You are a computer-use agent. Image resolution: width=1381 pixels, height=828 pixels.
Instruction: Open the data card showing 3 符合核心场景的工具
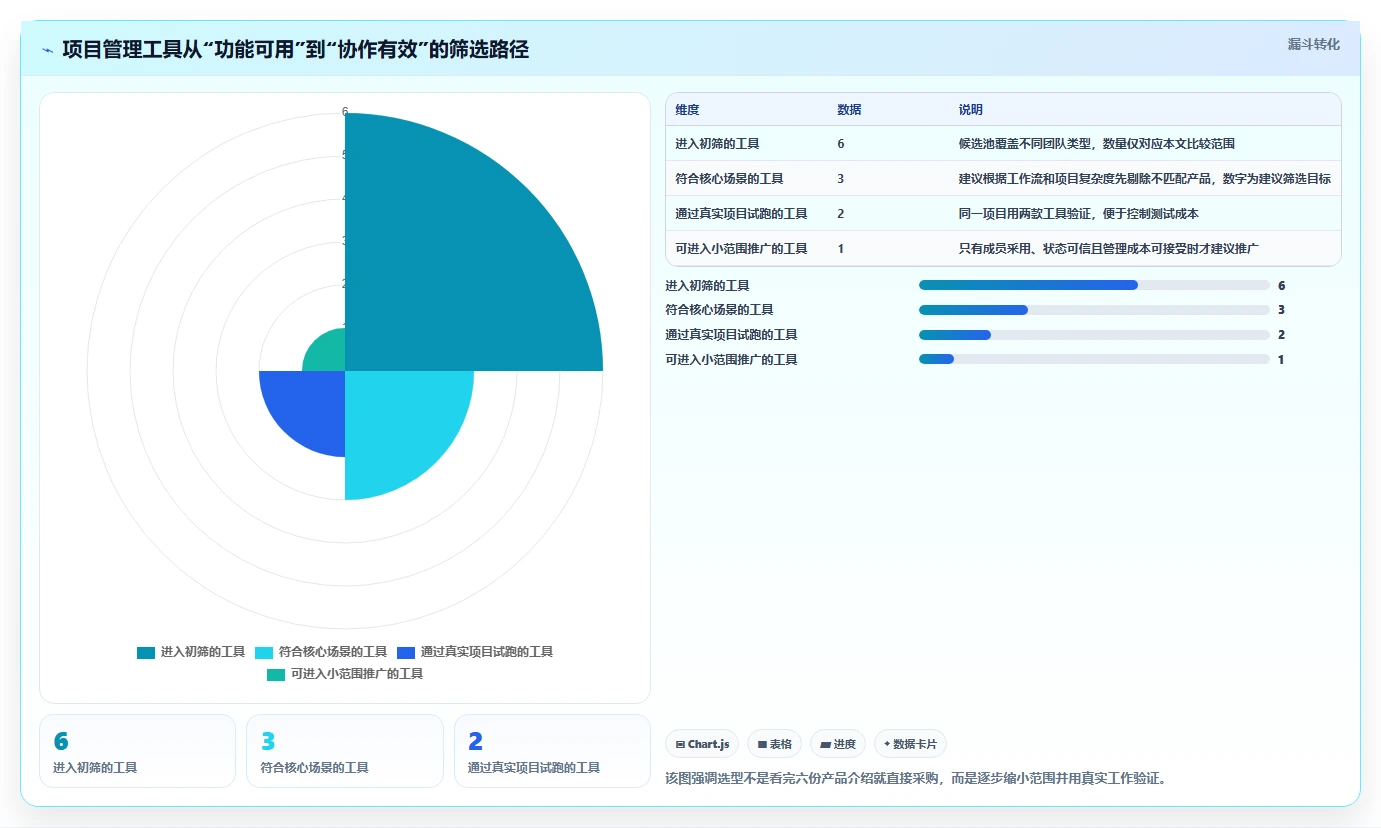pos(345,751)
